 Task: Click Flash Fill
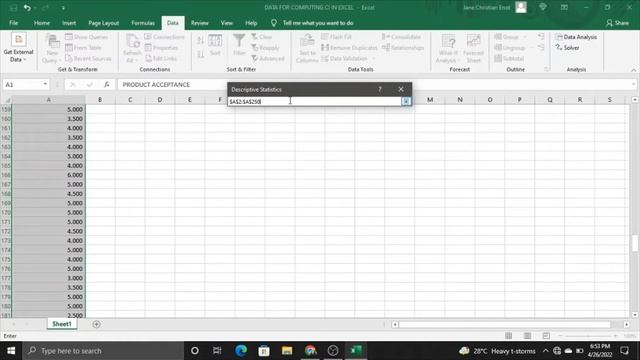[336, 37]
